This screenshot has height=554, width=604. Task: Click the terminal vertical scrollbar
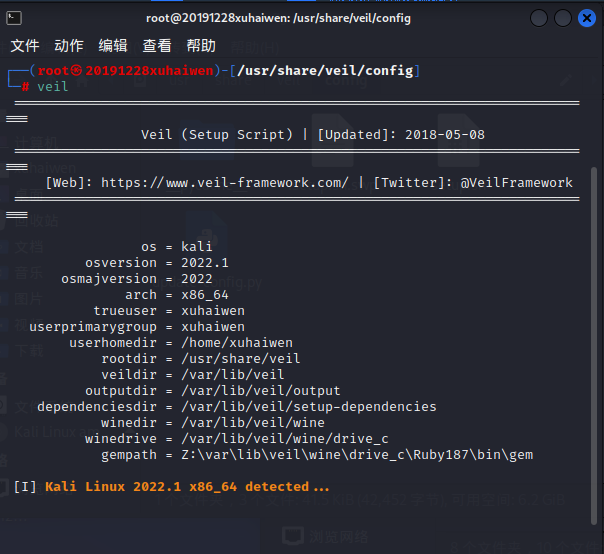tap(594, 346)
